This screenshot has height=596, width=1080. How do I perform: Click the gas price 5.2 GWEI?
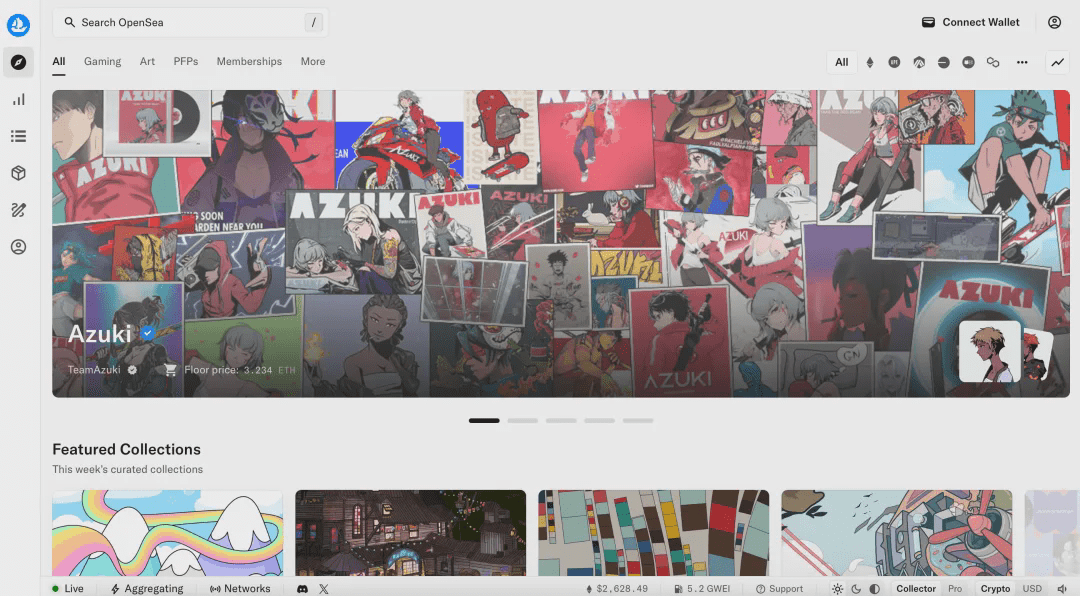pos(702,588)
